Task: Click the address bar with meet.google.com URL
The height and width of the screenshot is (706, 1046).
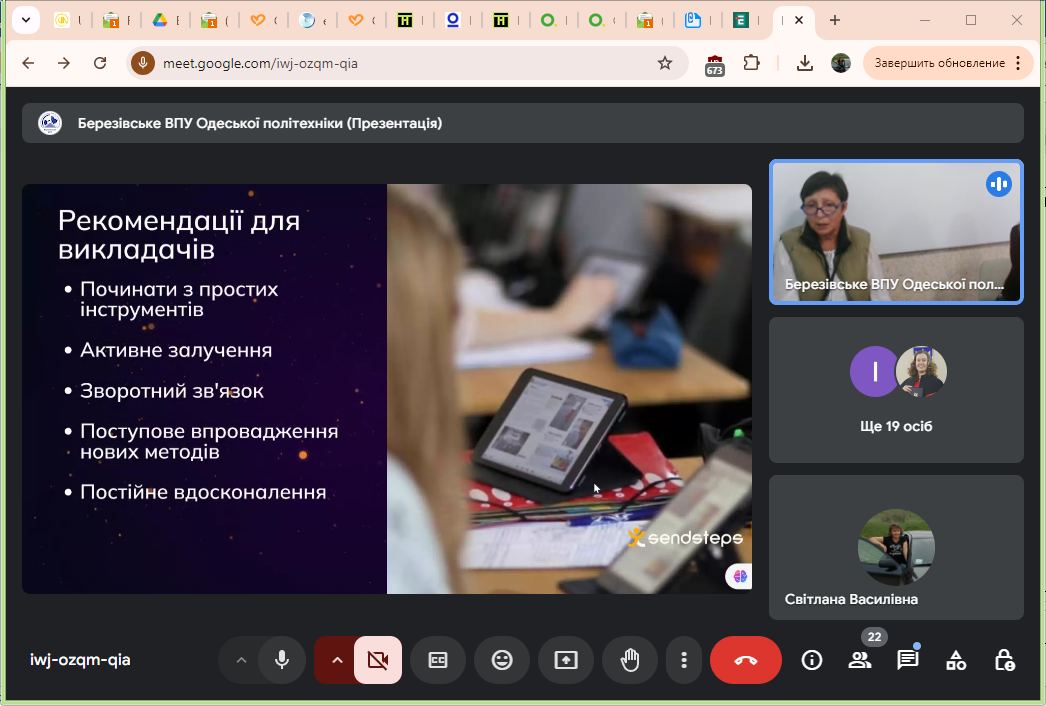Action: coord(400,63)
